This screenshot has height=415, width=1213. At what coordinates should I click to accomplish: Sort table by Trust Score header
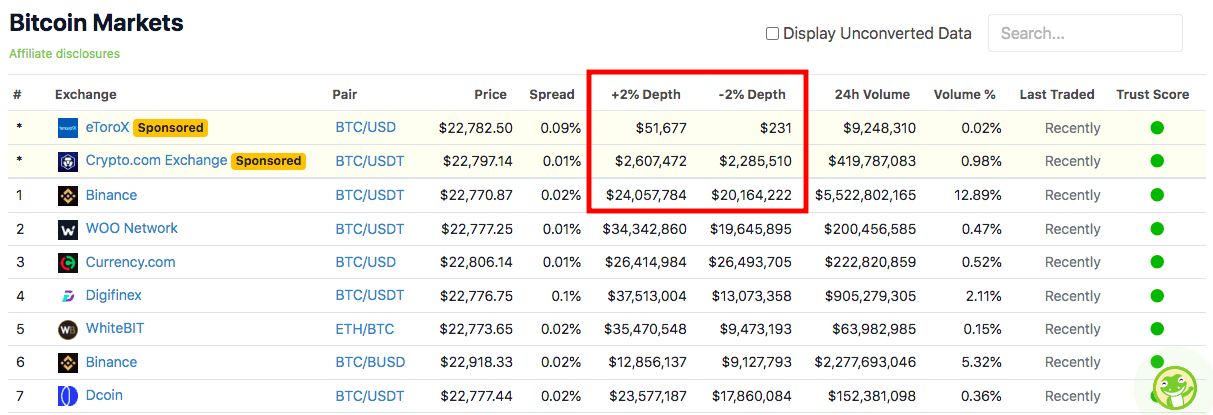(x=1153, y=95)
